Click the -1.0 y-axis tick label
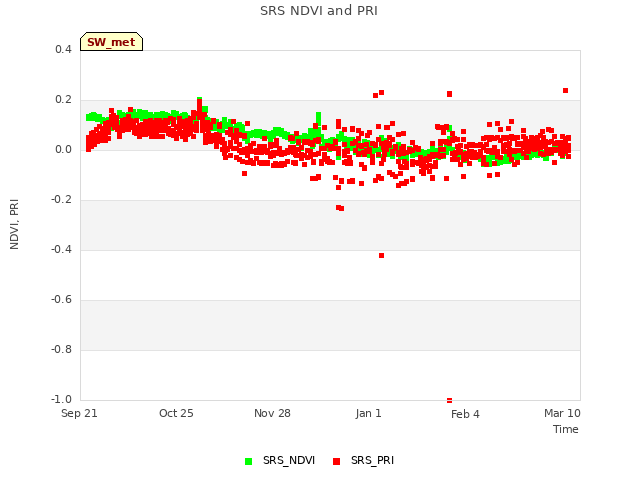The width and height of the screenshot is (640, 480). [61, 399]
